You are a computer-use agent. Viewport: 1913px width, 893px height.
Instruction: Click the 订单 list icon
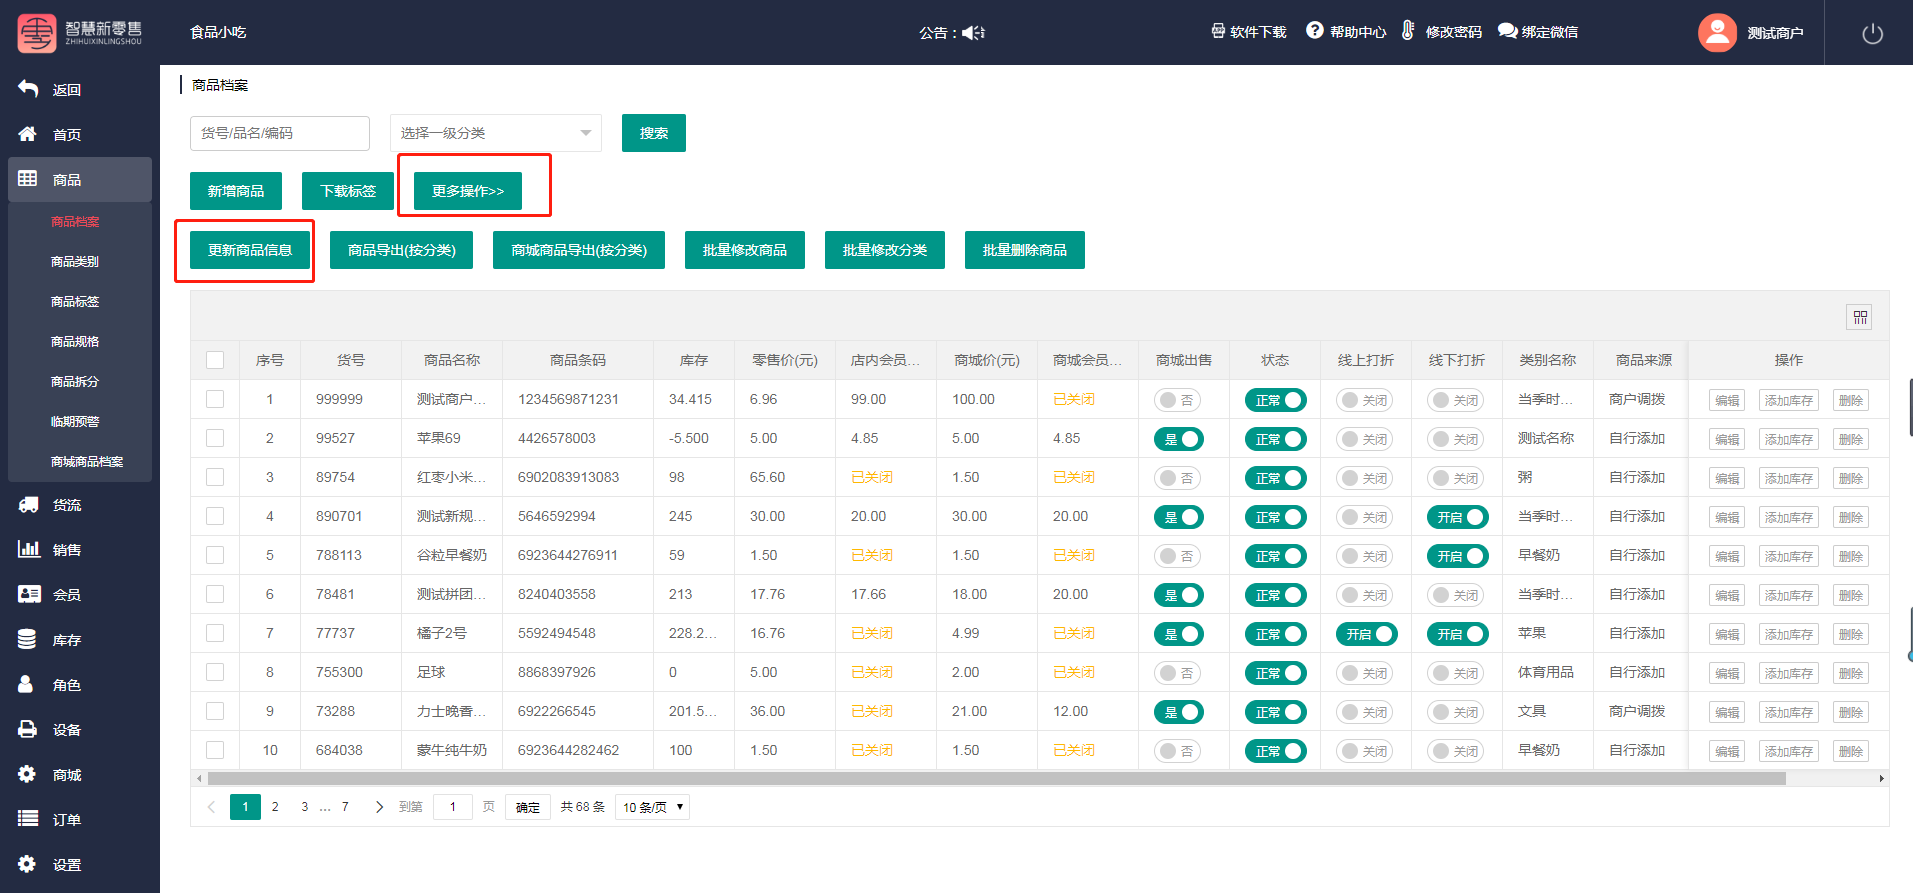point(28,818)
